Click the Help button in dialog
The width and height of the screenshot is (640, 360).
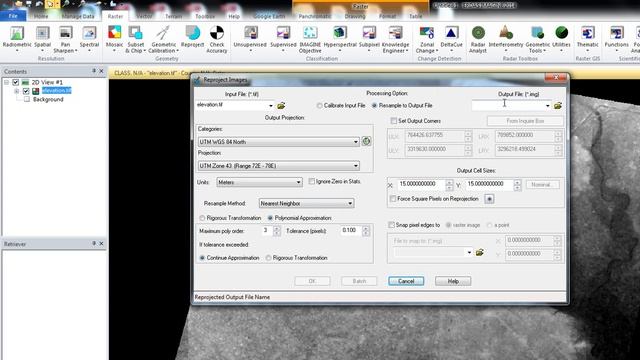453,281
